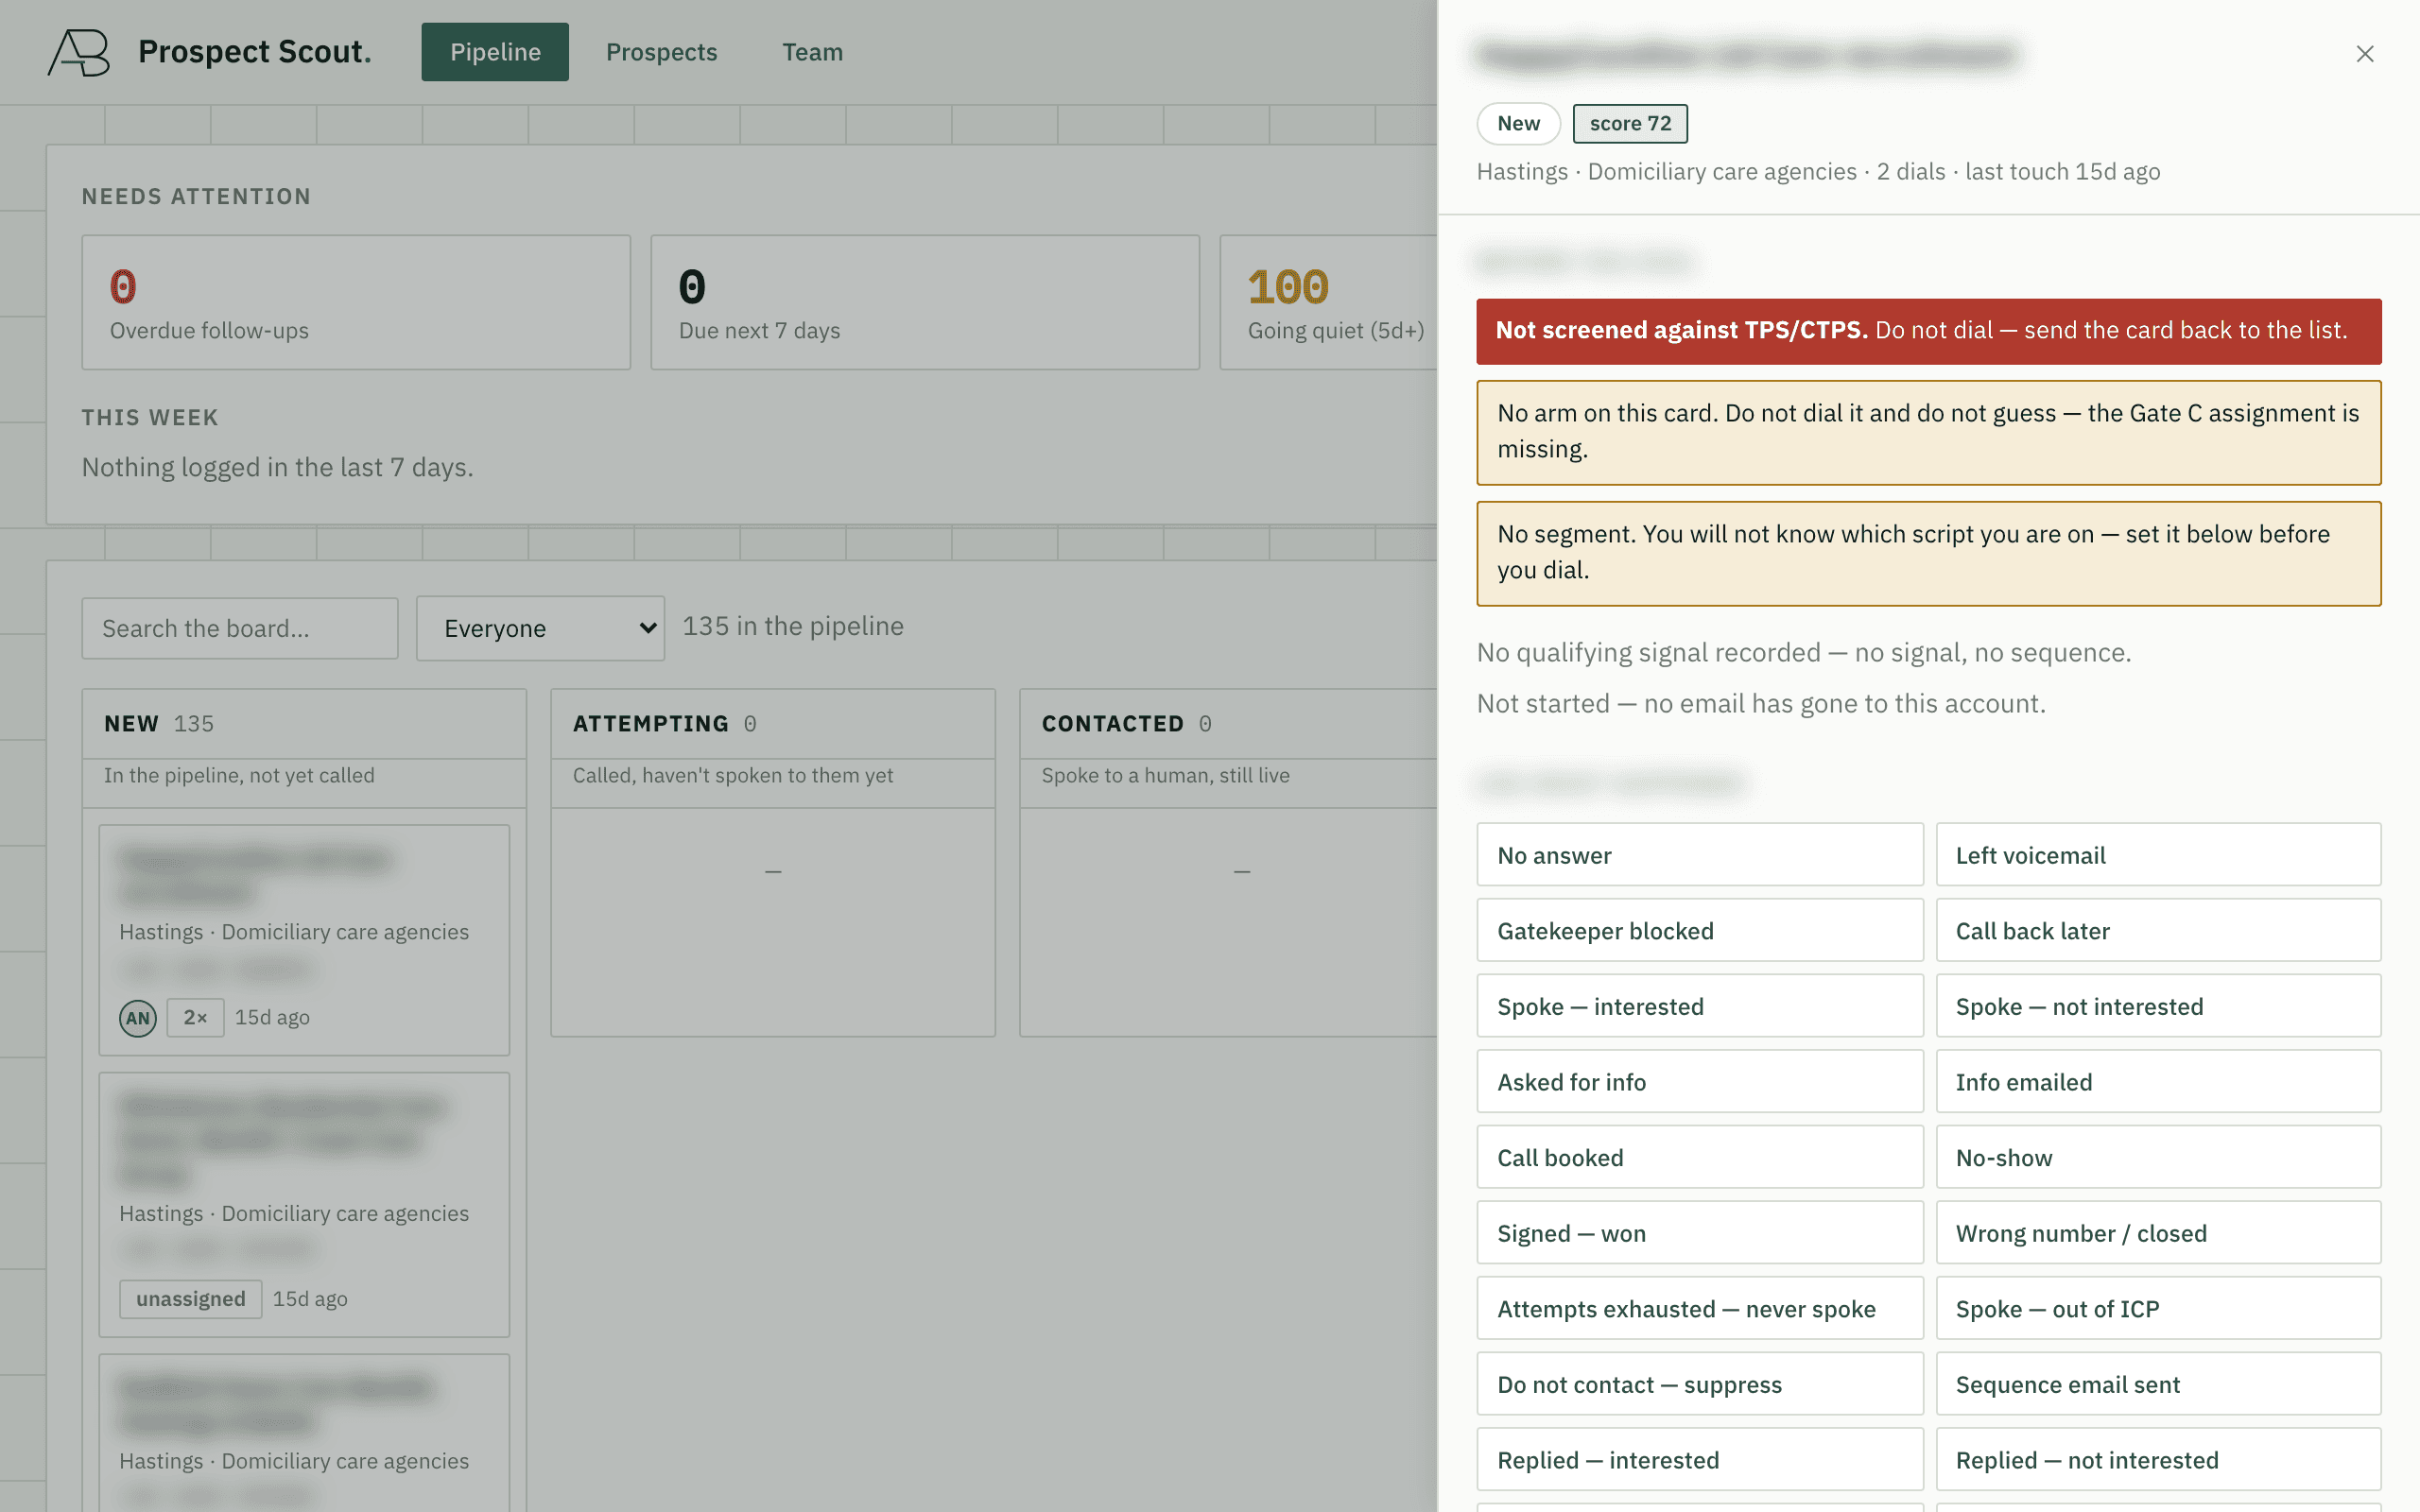Go to the Team tab
Image resolution: width=2420 pixels, height=1512 pixels.
[812, 52]
